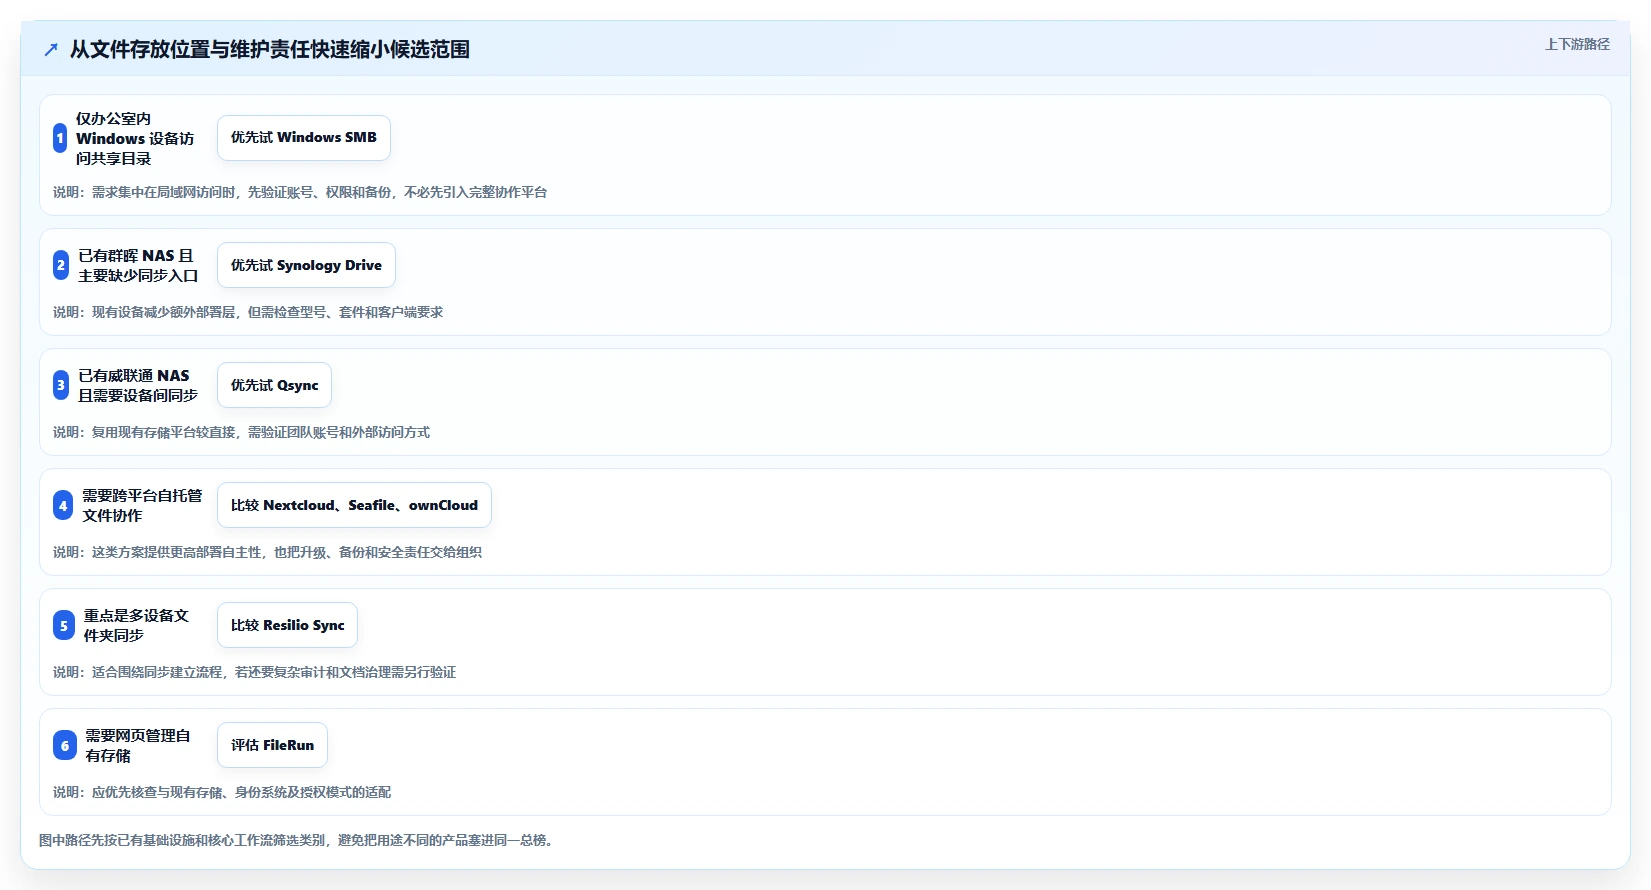Click the note starting 这类方案提供更高部署自主性
Image resolution: width=1651 pixels, height=890 pixels.
(x=267, y=552)
